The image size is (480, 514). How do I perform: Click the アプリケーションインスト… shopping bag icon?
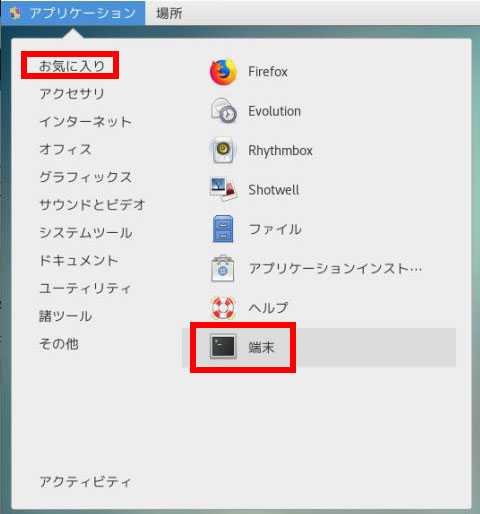(x=223, y=268)
